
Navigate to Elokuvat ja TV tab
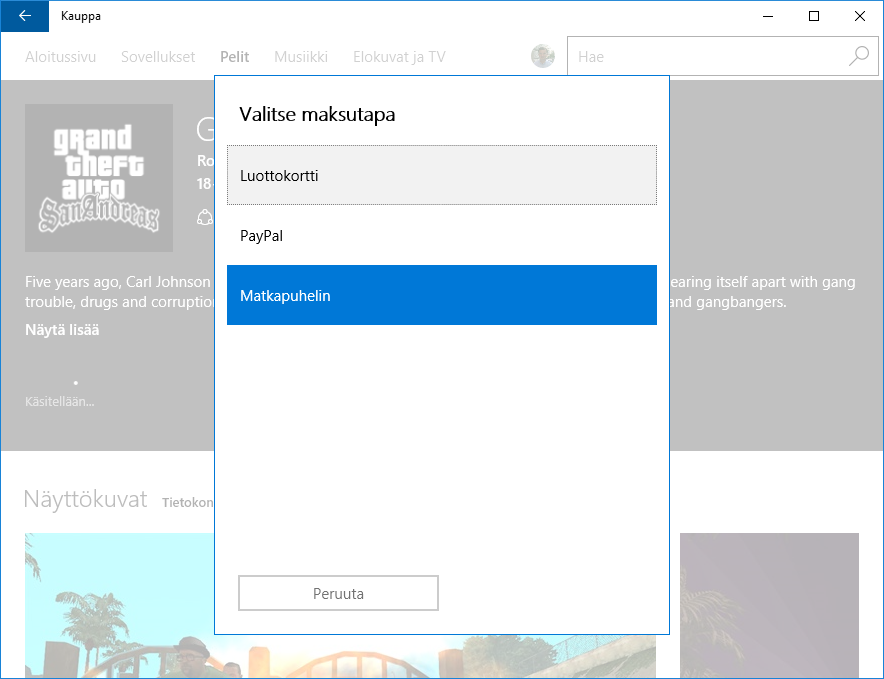click(399, 57)
